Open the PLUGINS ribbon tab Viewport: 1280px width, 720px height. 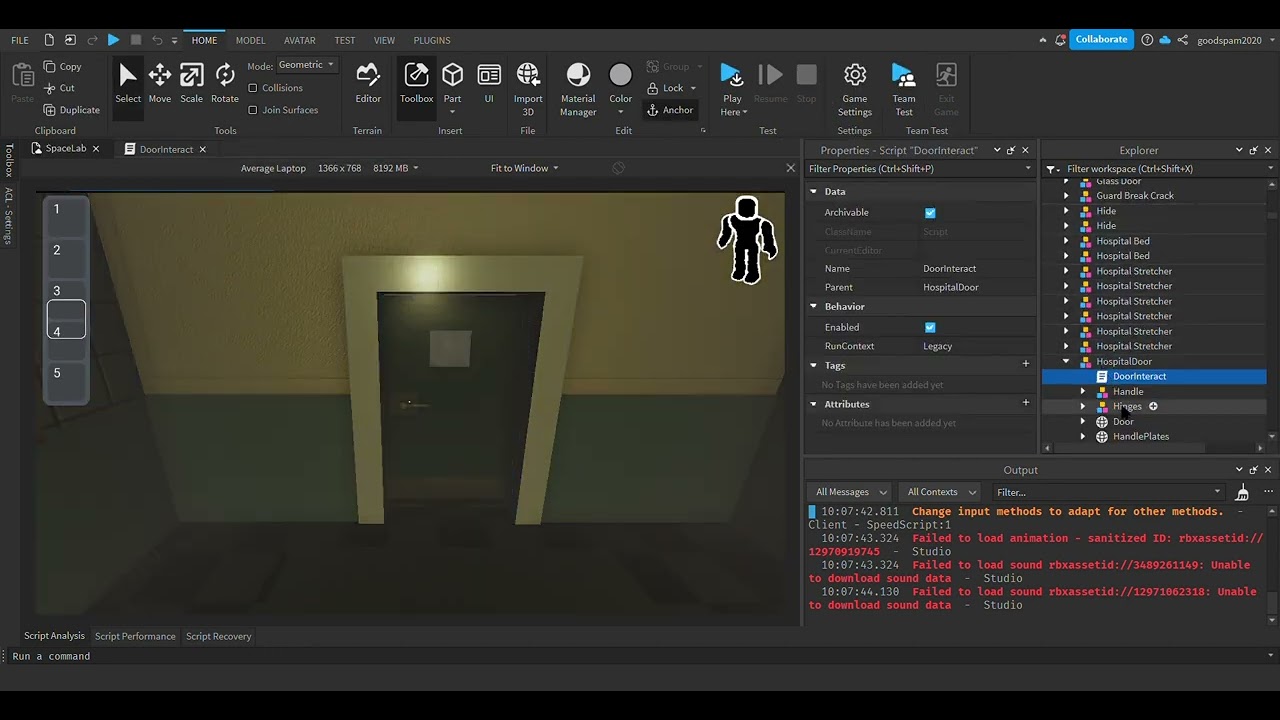[x=431, y=40]
